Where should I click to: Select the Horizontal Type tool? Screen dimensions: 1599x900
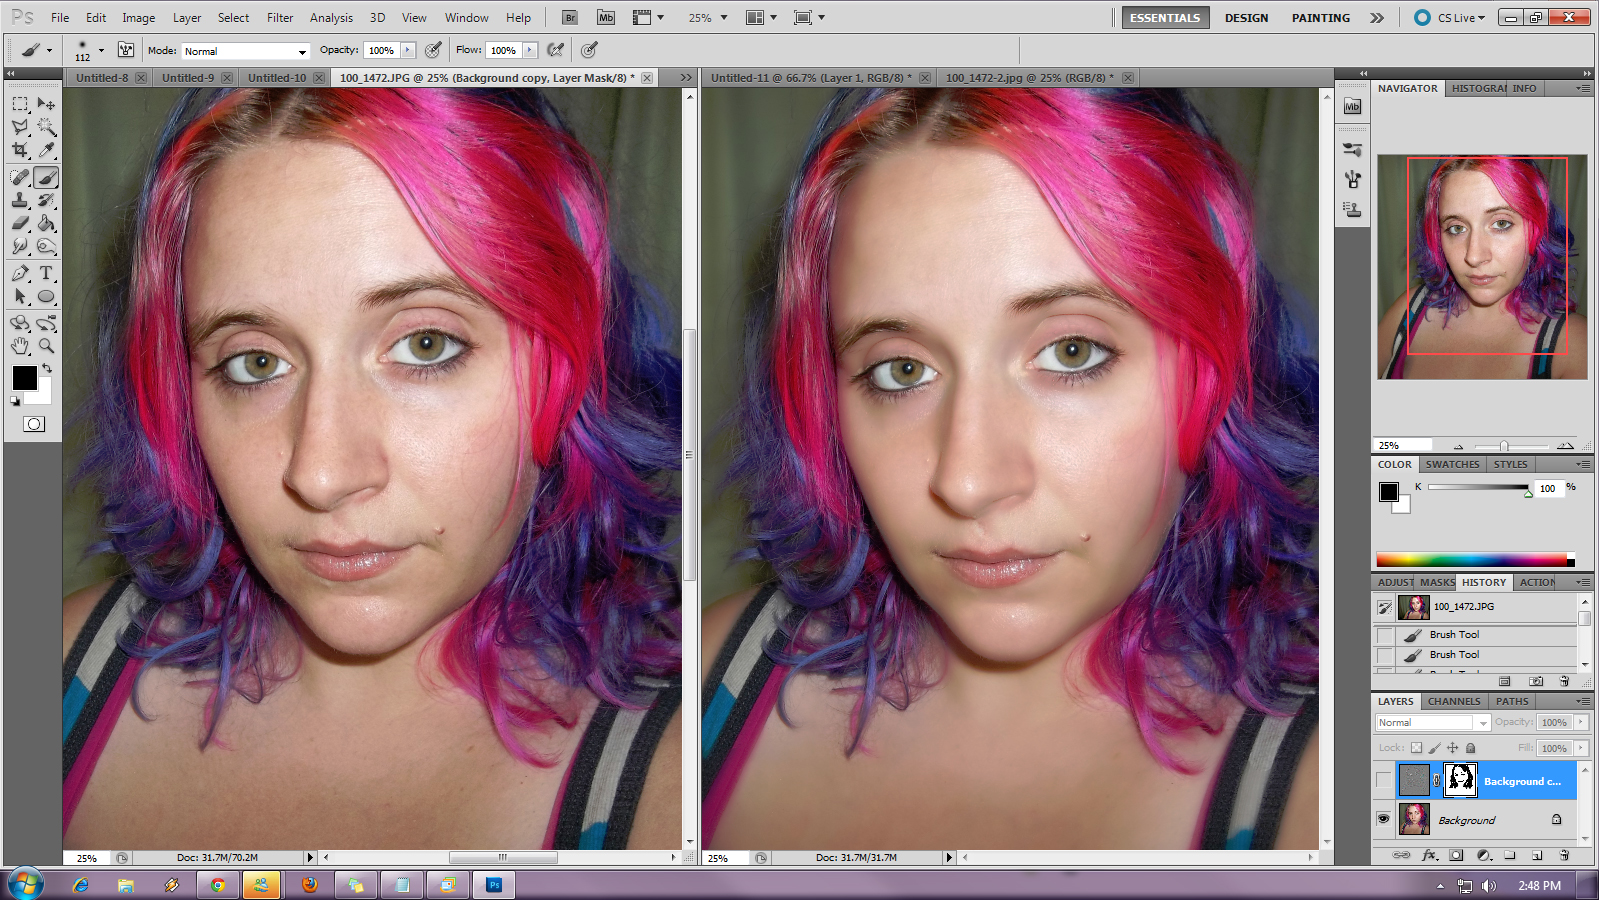coord(46,273)
